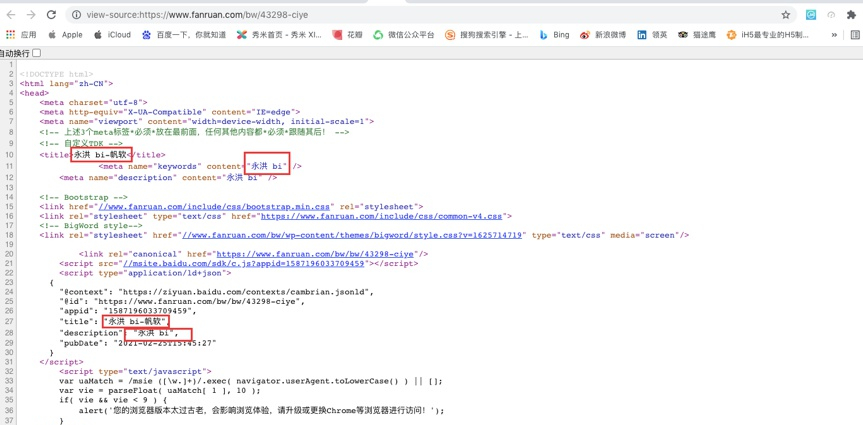Image resolution: width=863 pixels, height=425 pixels.
Task: Open the canonical 43298-ciye href link
Action: click(x=315, y=254)
